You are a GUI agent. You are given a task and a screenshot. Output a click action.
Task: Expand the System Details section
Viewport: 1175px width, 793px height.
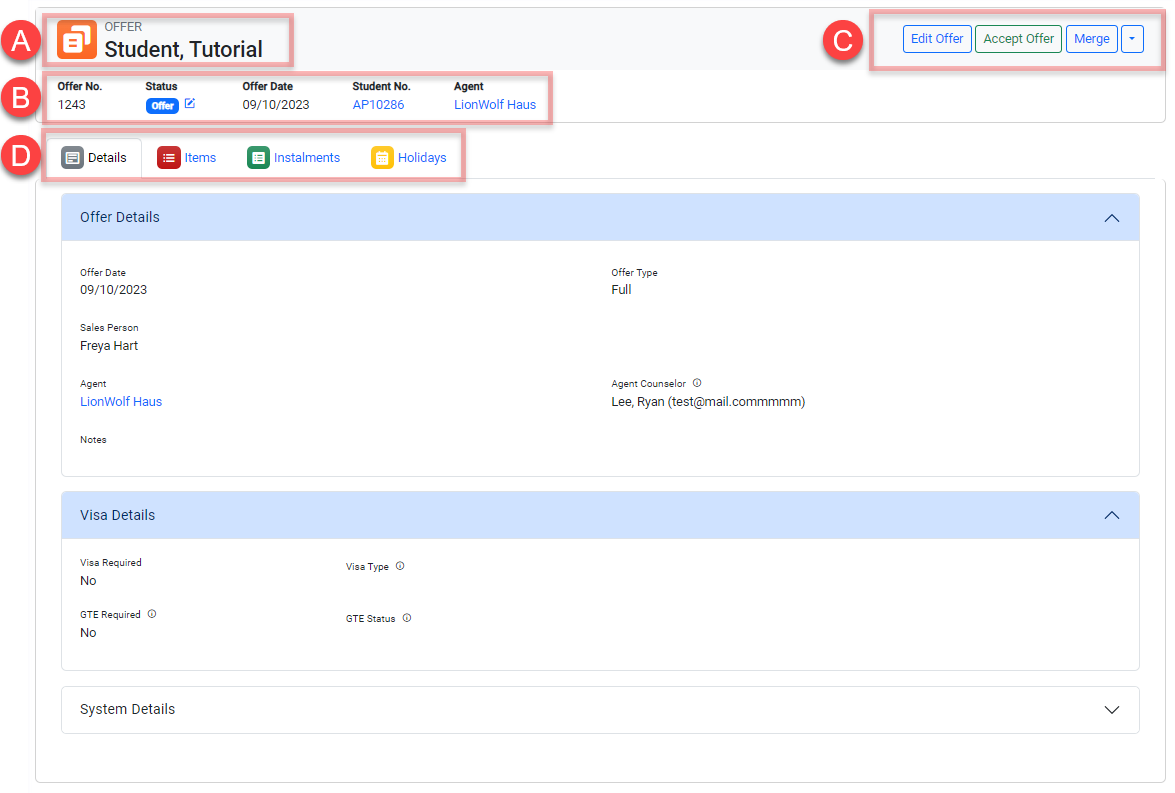point(1111,710)
